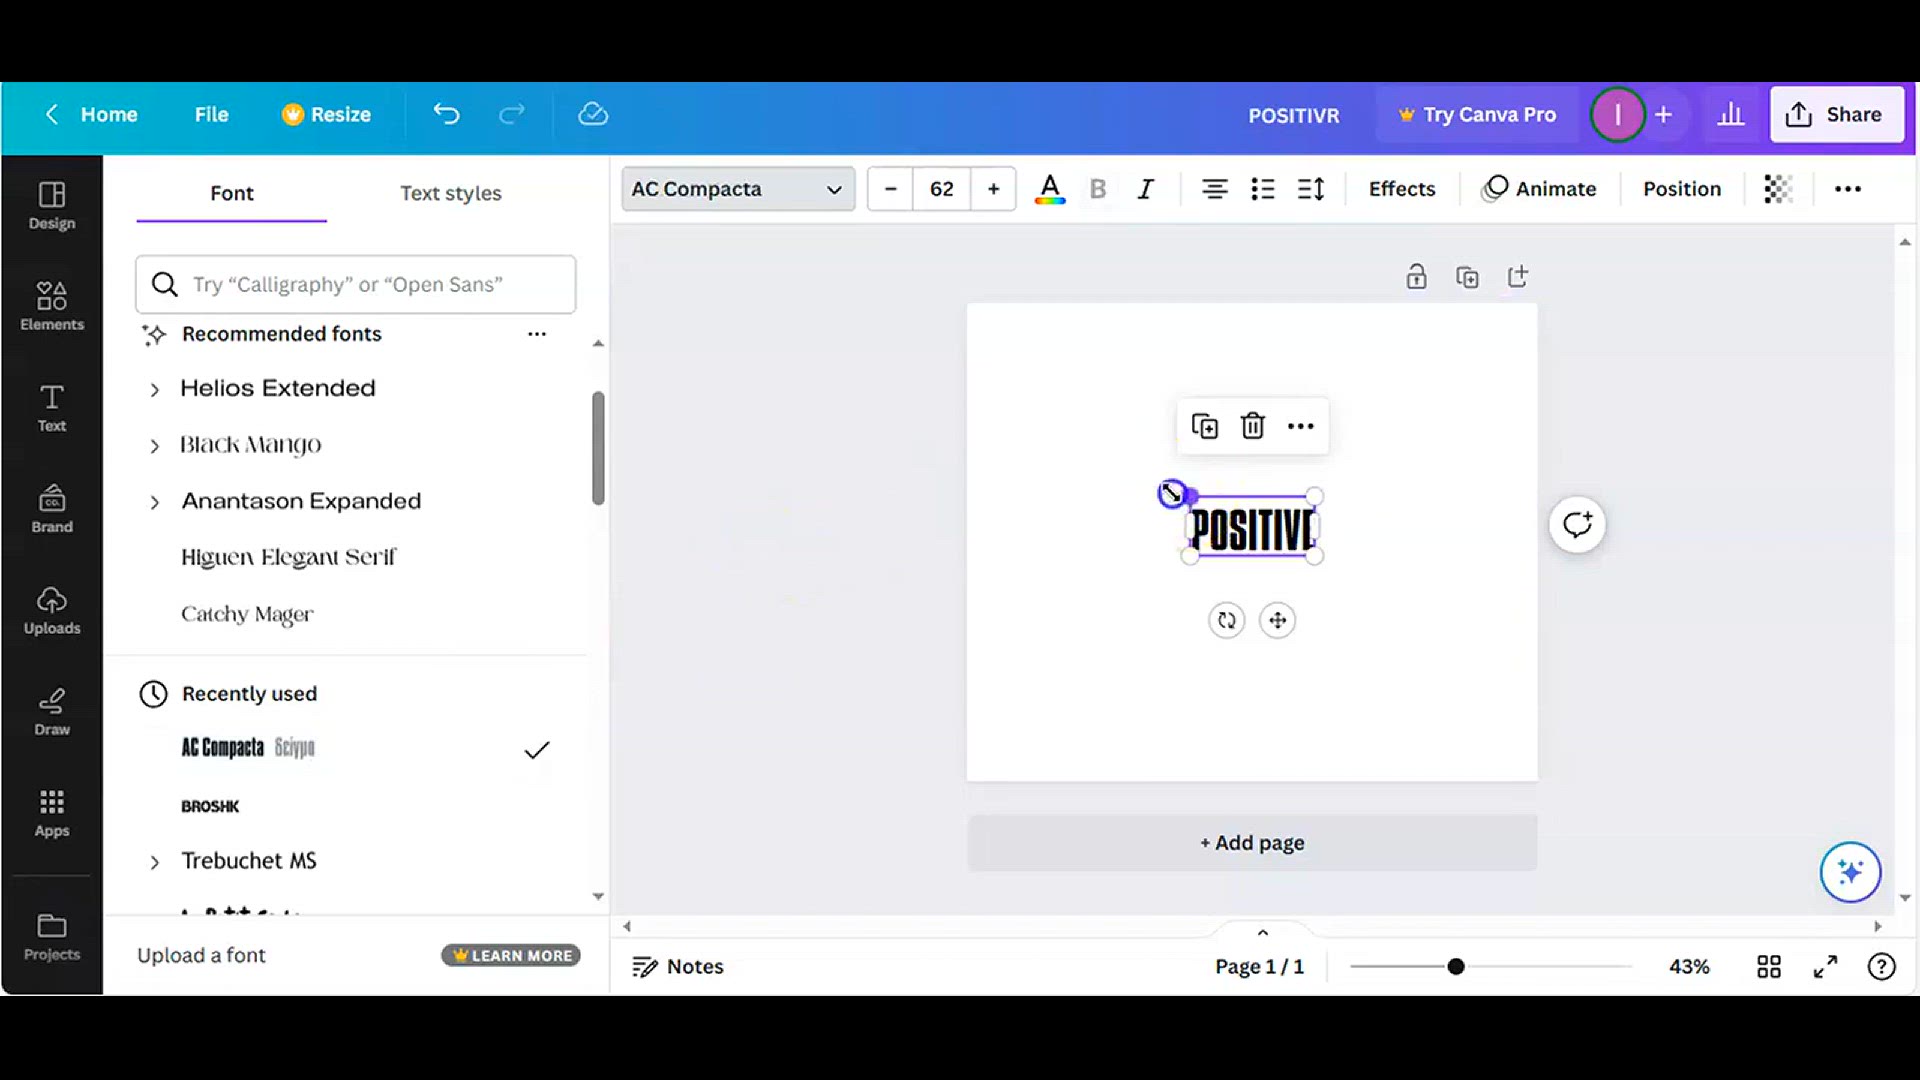Duplicate the page
Image resolution: width=1920 pixels, height=1080 pixels.
tap(1467, 277)
